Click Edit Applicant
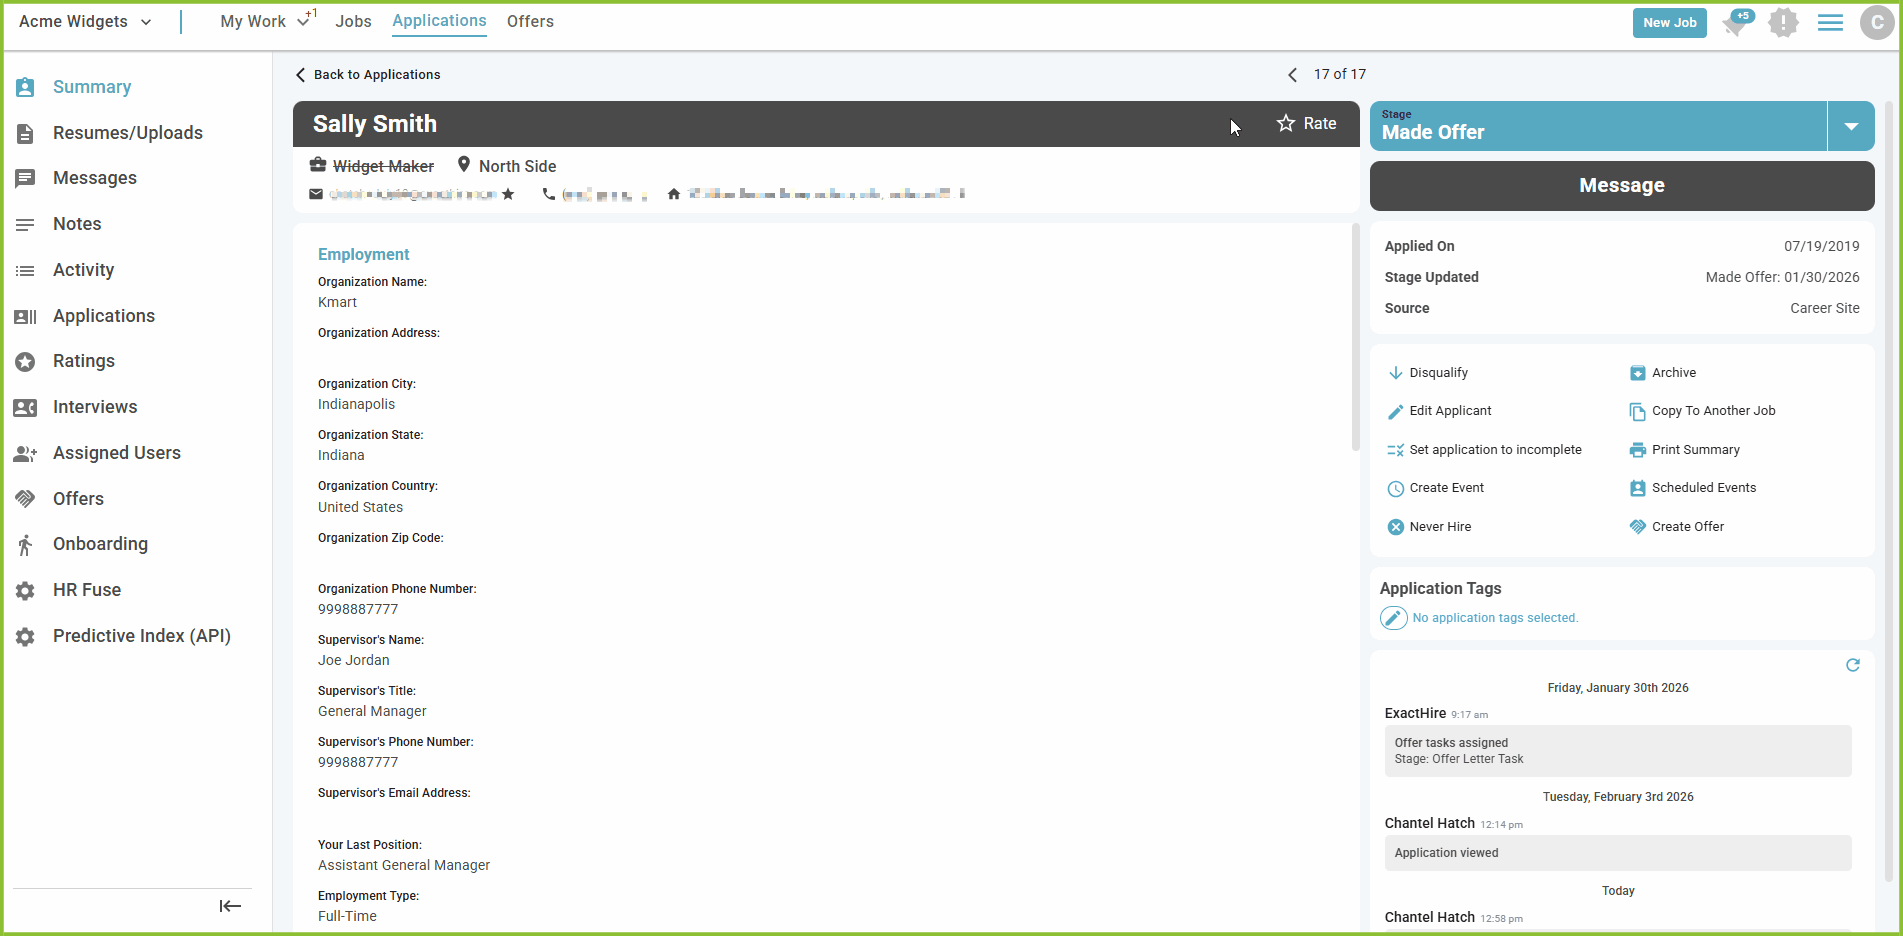 [x=1439, y=411]
